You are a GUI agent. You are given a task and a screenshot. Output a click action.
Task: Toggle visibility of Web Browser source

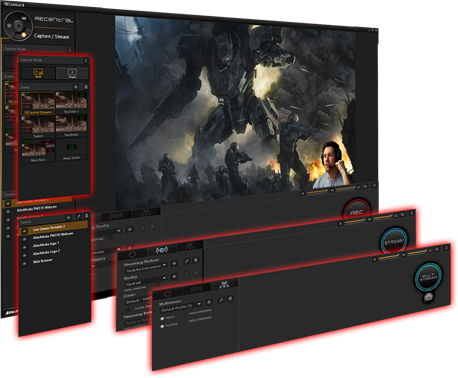(x=24, y=264)
